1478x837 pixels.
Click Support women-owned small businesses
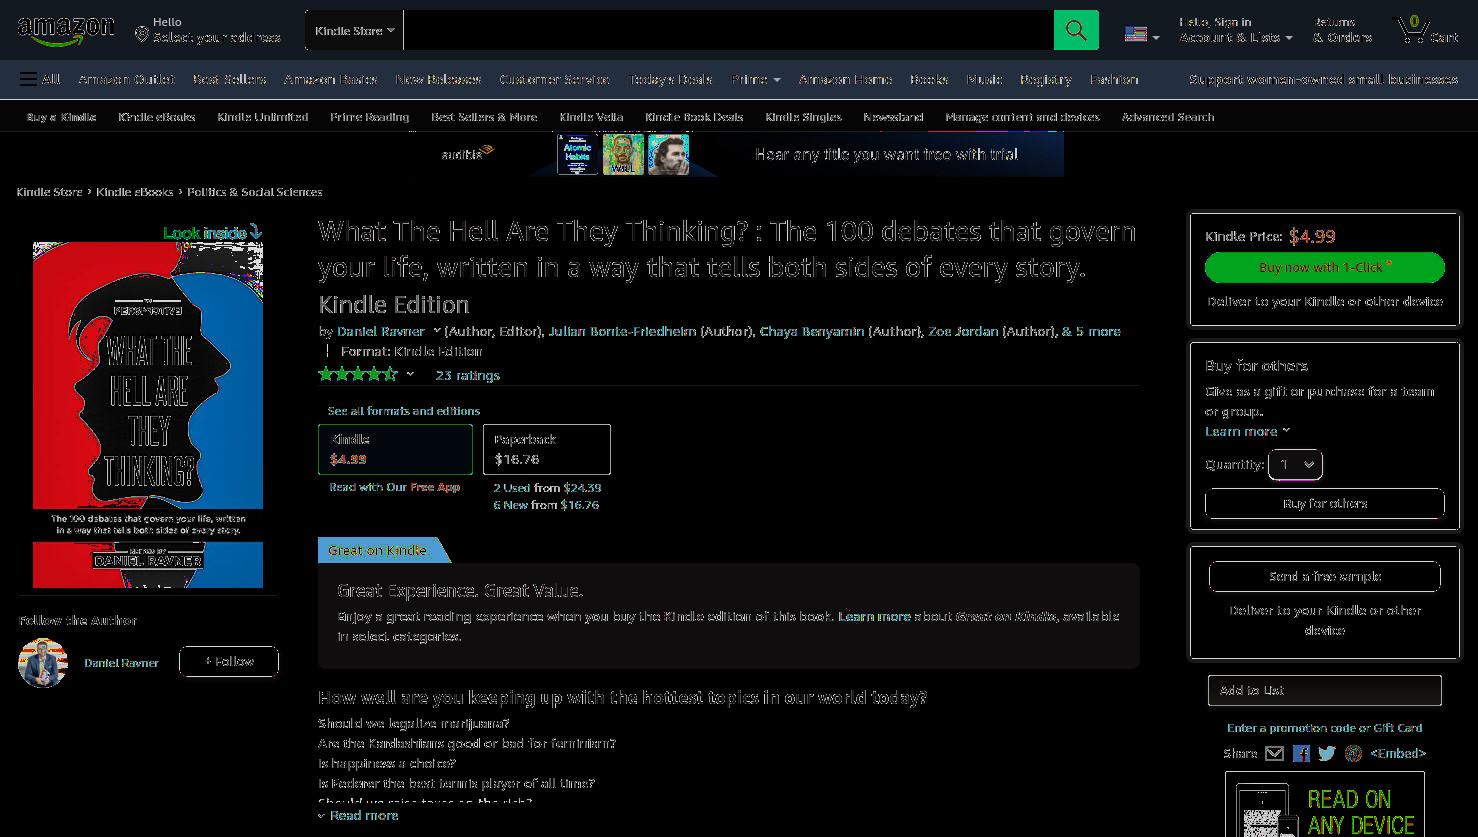(1323, 79)
